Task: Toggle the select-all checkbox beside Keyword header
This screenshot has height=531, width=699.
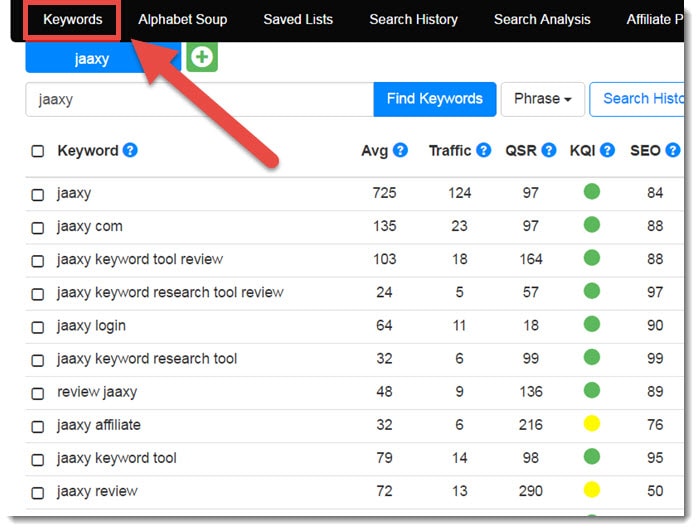Action: pos(38,151)
